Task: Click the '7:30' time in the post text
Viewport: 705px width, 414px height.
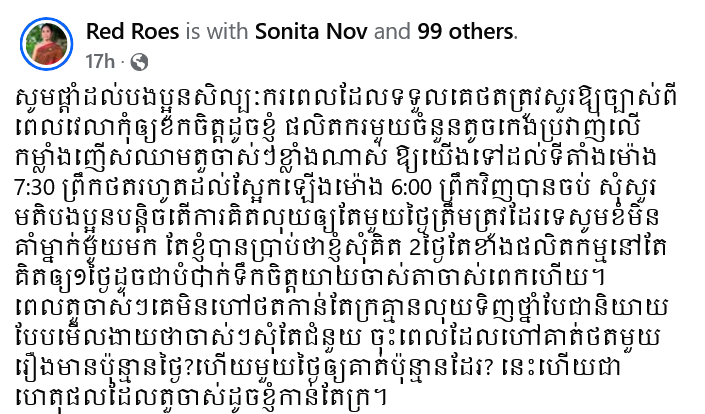Action: point(35,187)
